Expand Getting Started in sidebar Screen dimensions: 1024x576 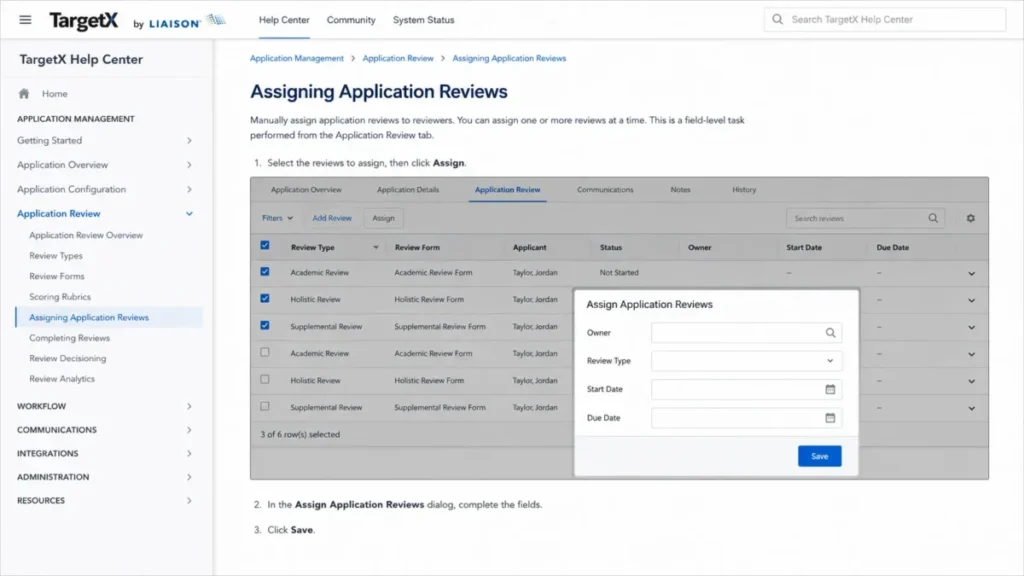coord(189,140)
